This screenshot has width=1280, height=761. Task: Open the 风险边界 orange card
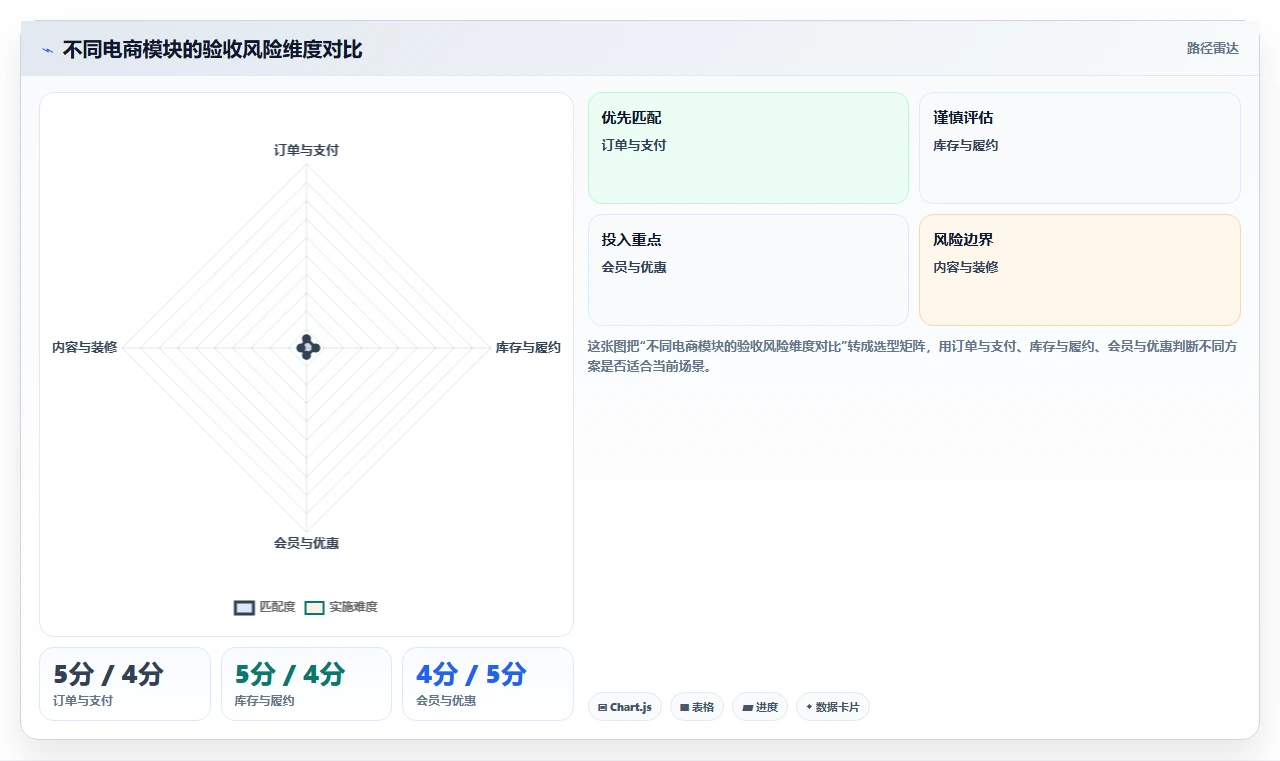pyautogui.click(x=1080, y=270)
